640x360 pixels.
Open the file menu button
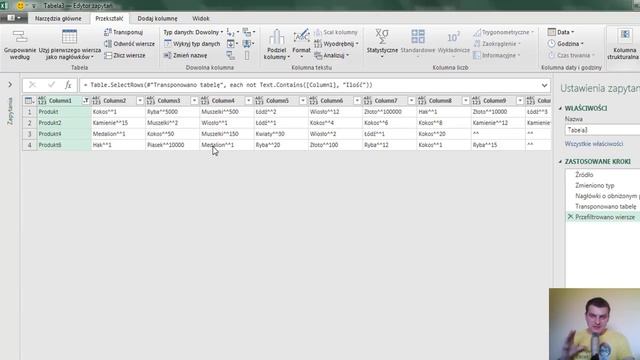14,18
